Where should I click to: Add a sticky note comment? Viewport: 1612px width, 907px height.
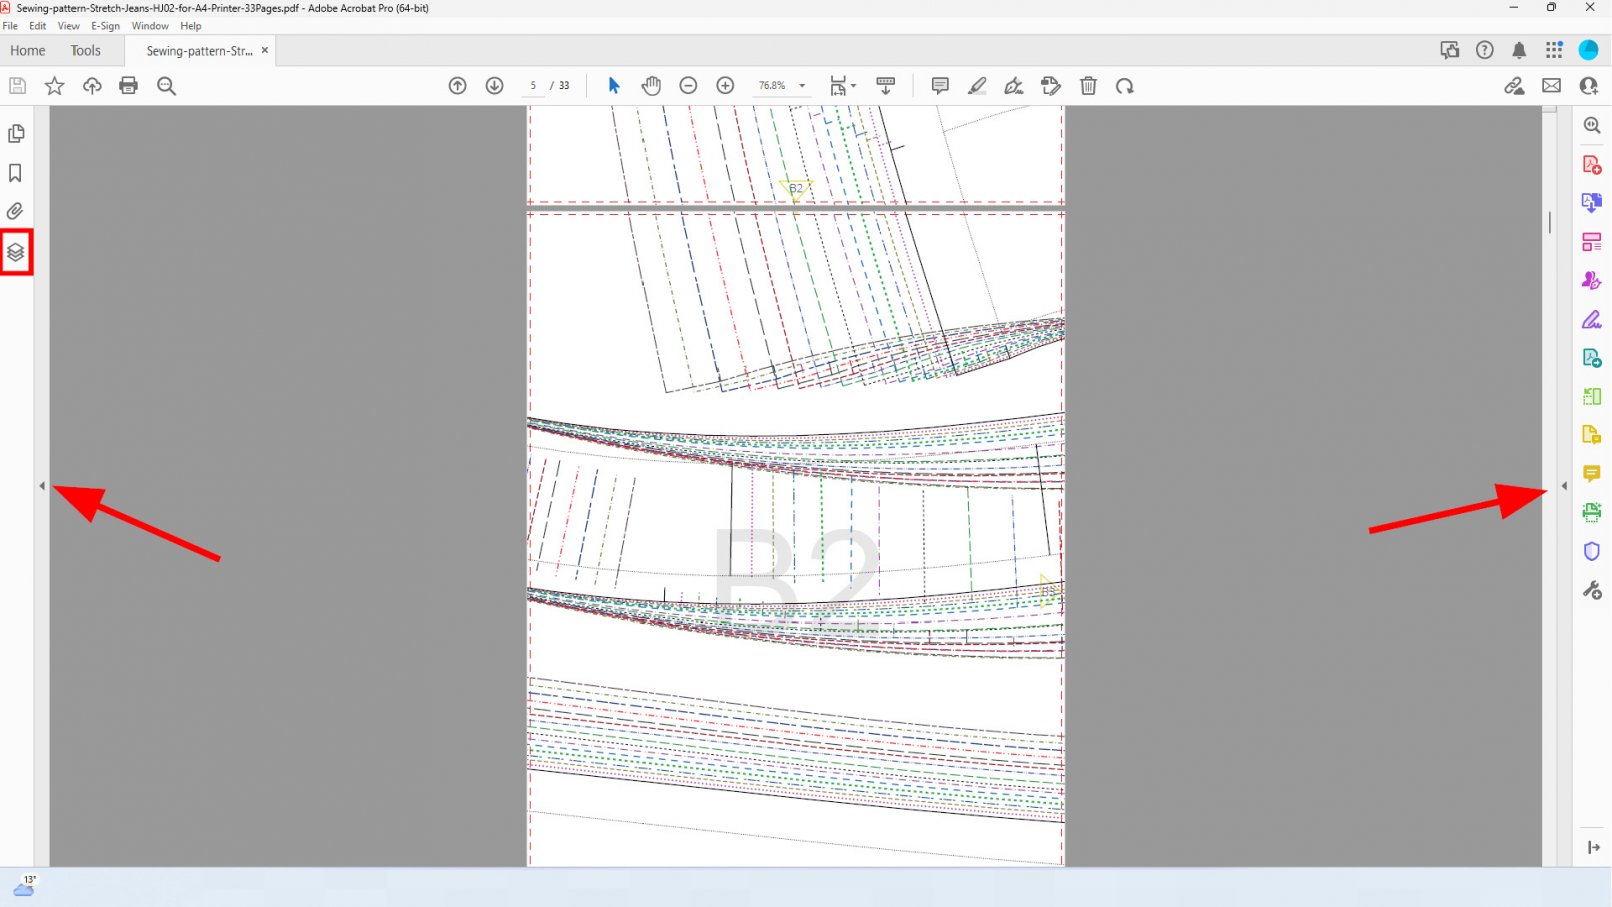939,86
